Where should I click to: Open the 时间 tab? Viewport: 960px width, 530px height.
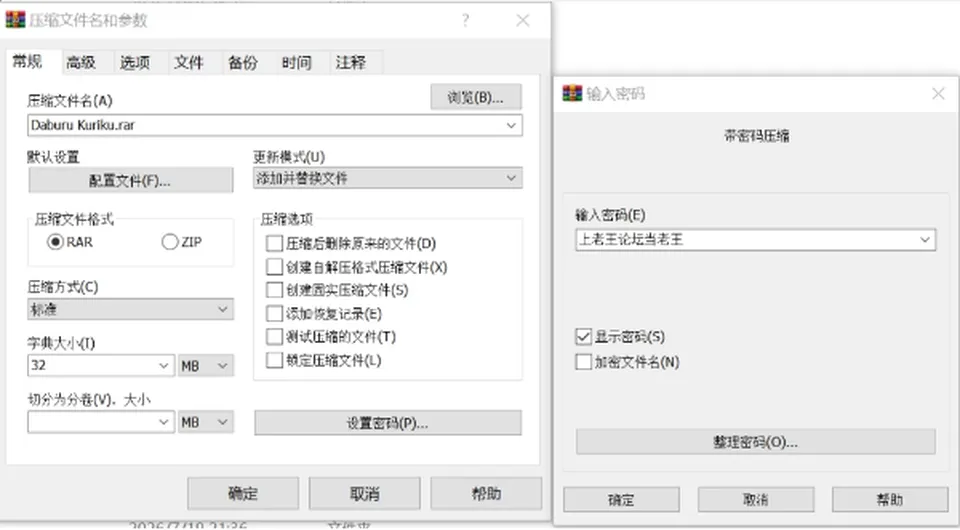coord(296,62)
